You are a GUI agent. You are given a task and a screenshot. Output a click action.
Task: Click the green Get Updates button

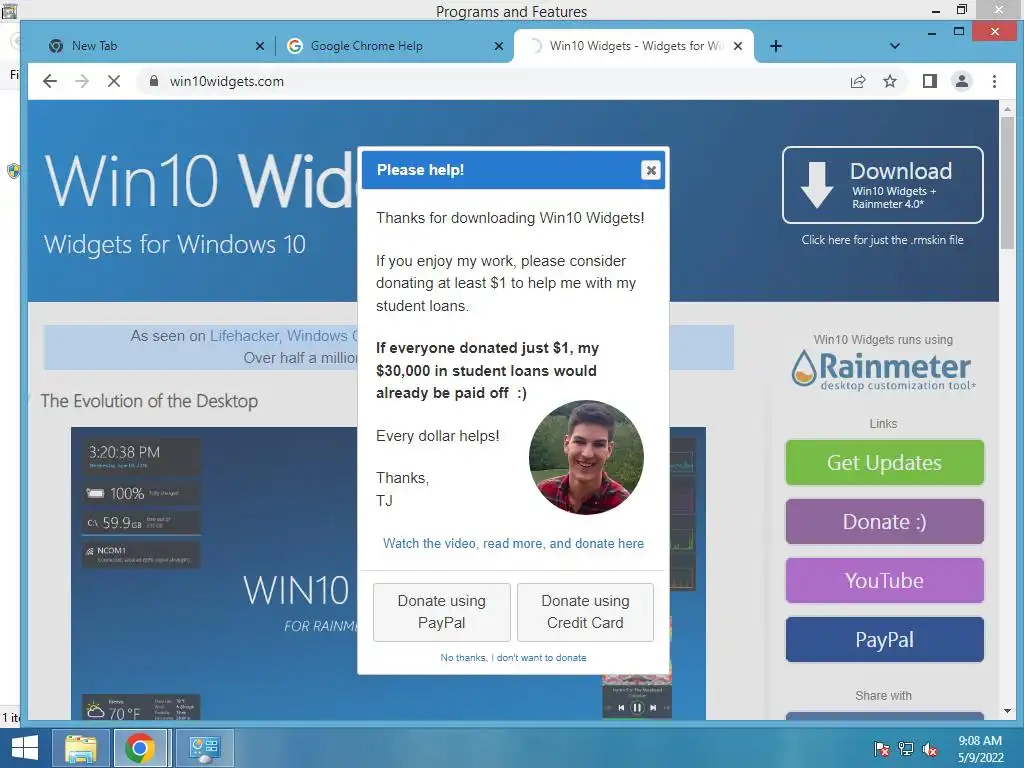tap(884, 462)
